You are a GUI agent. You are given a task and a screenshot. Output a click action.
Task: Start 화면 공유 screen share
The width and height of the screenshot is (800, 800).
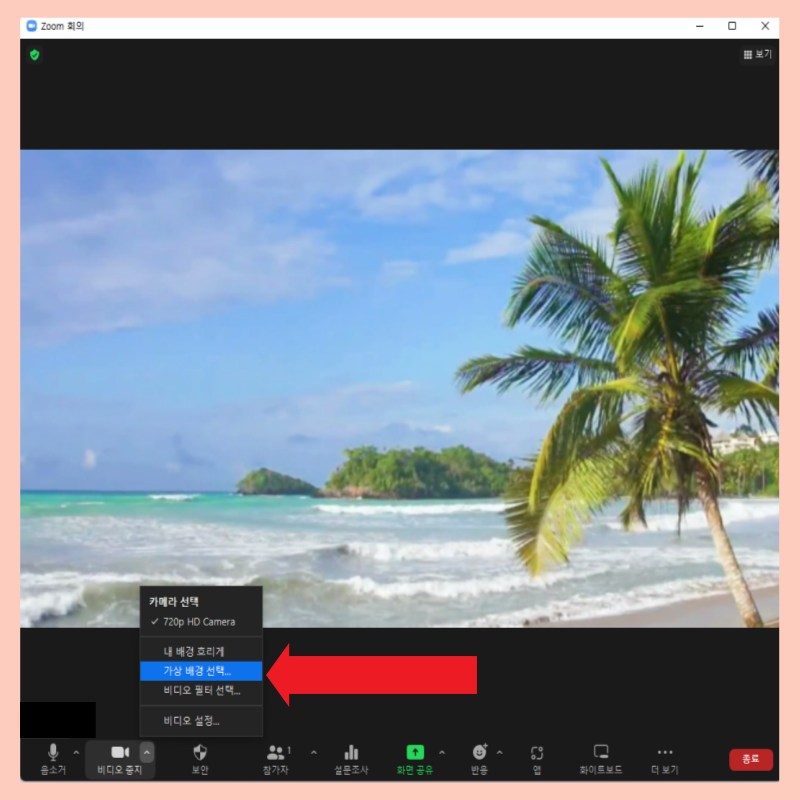click(415, 758)
